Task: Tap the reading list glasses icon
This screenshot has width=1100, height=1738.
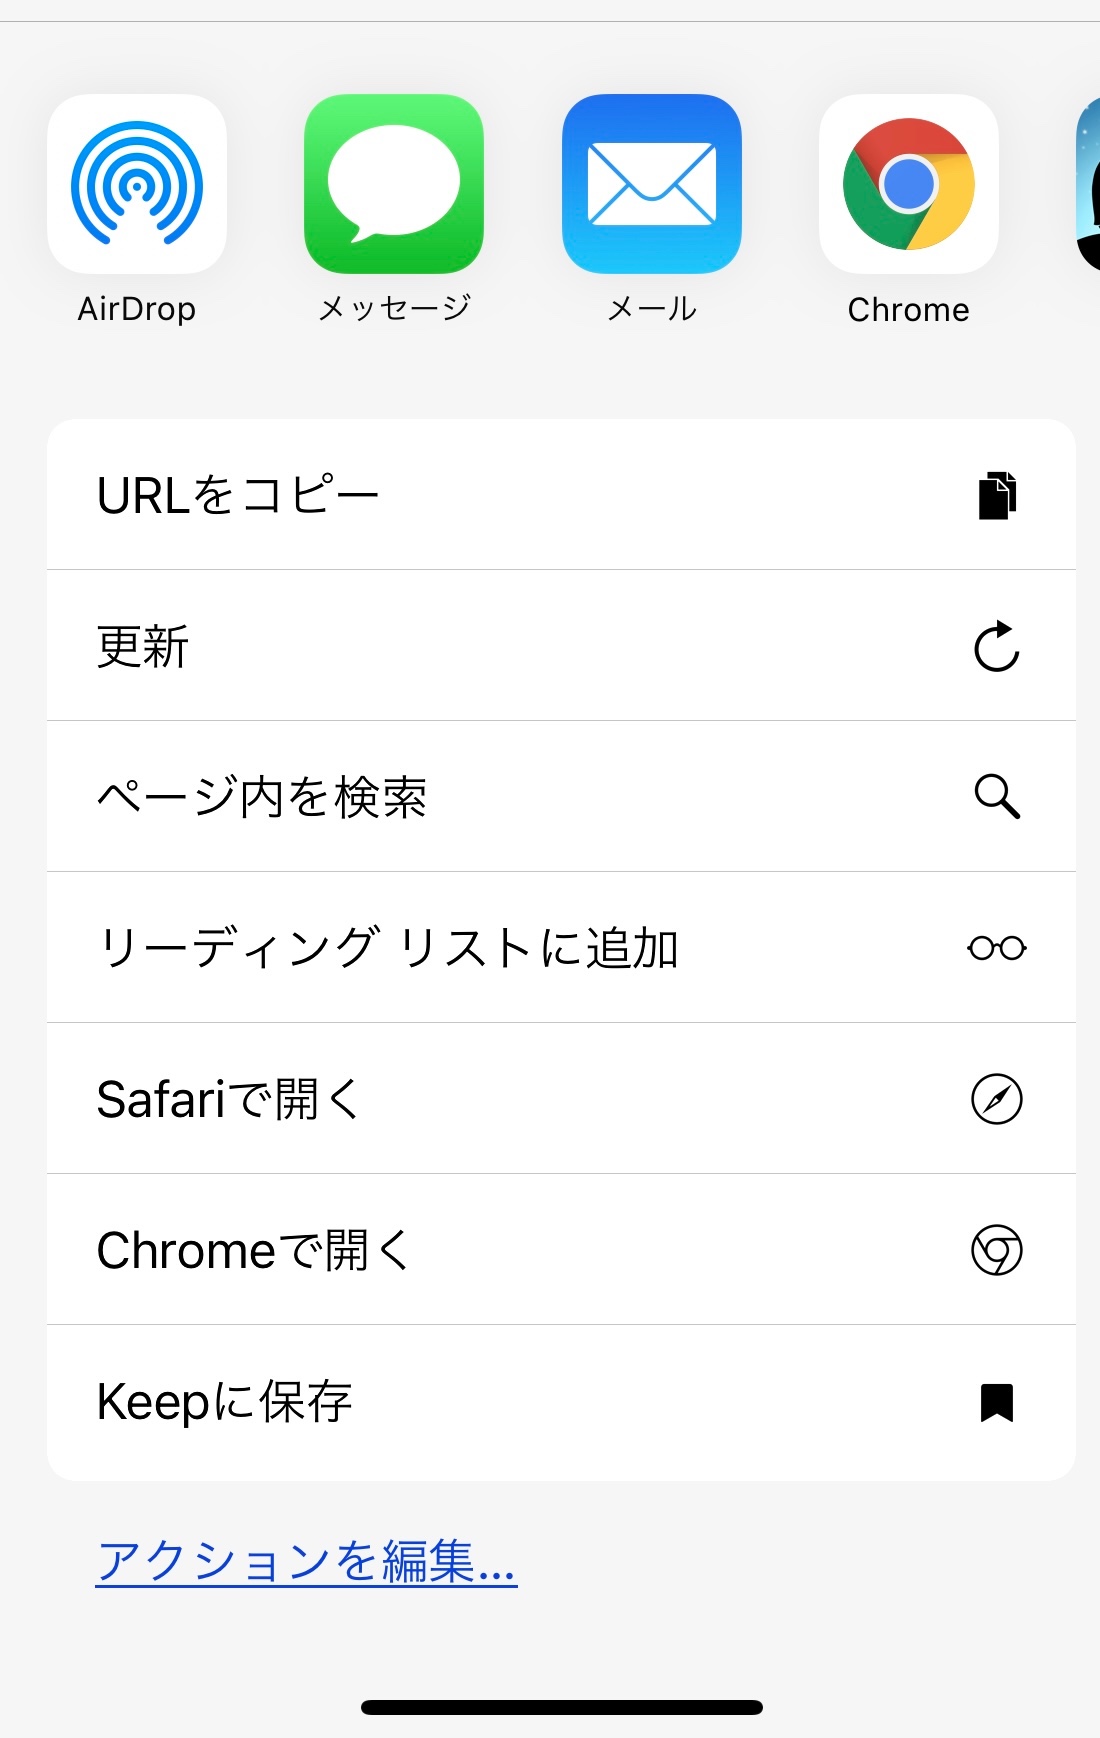Action: (x=997, y=948)
